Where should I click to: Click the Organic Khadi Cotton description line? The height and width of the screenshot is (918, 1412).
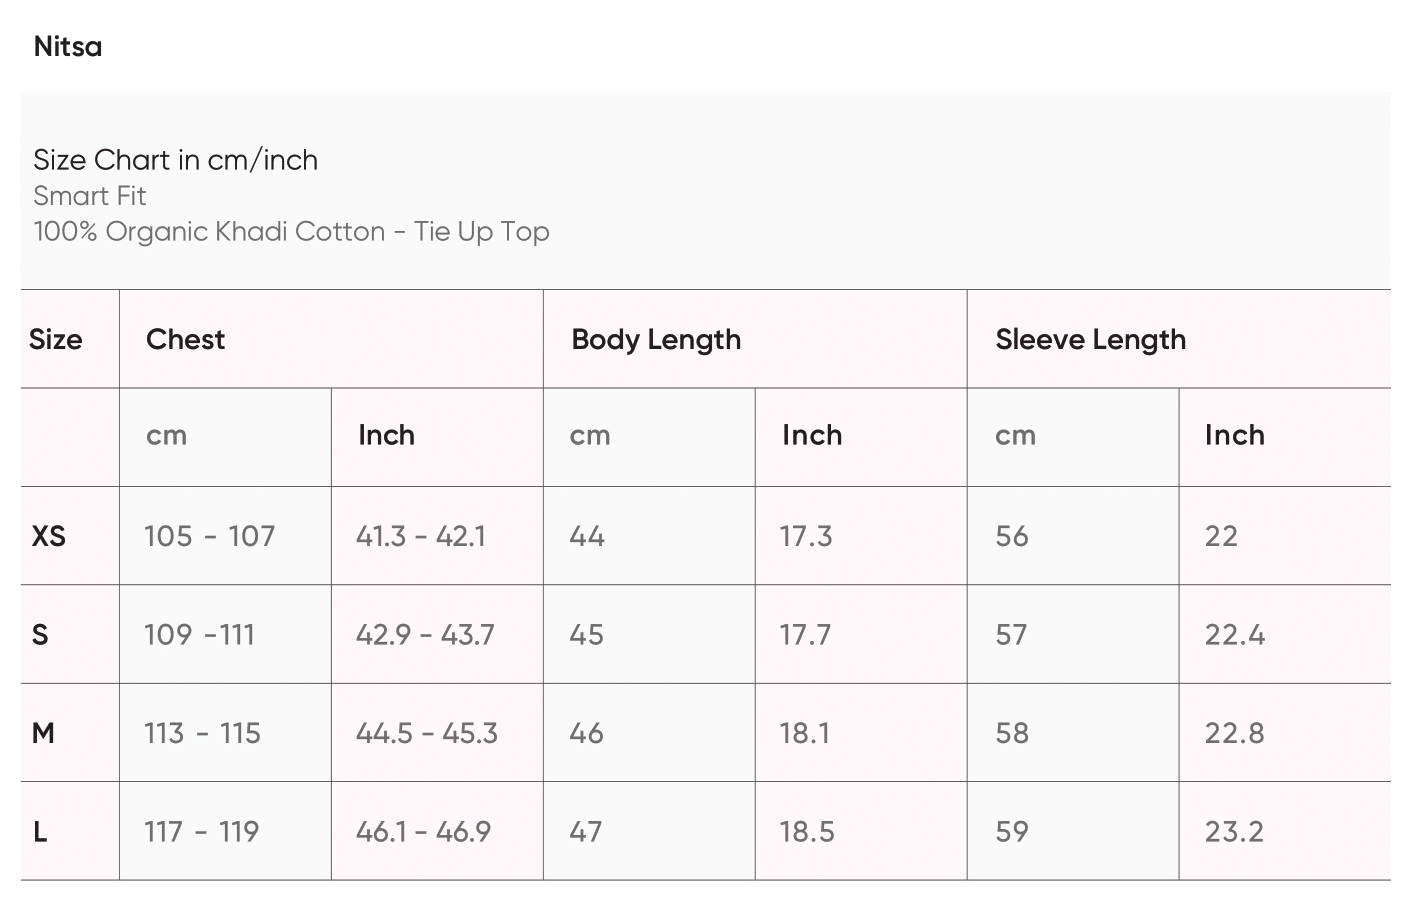(291, 232)
